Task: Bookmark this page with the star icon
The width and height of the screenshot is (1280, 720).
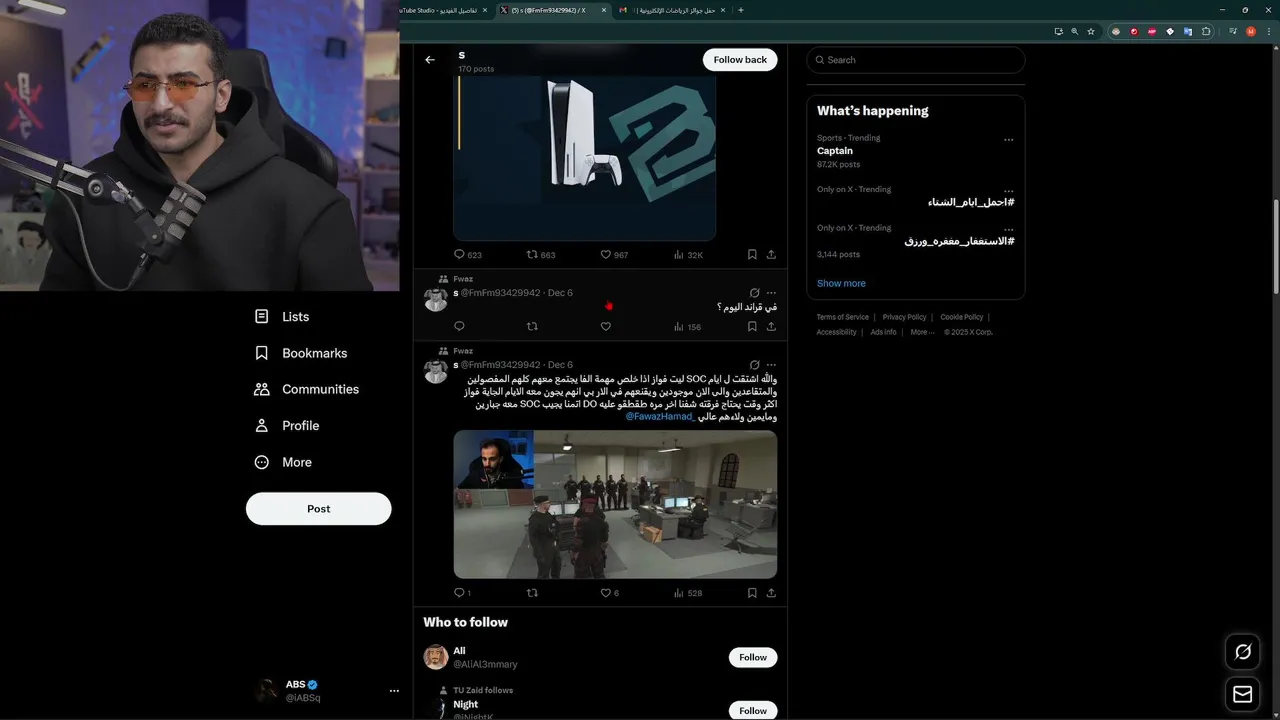Action: pyautogui.click(x=1091, y=31)
